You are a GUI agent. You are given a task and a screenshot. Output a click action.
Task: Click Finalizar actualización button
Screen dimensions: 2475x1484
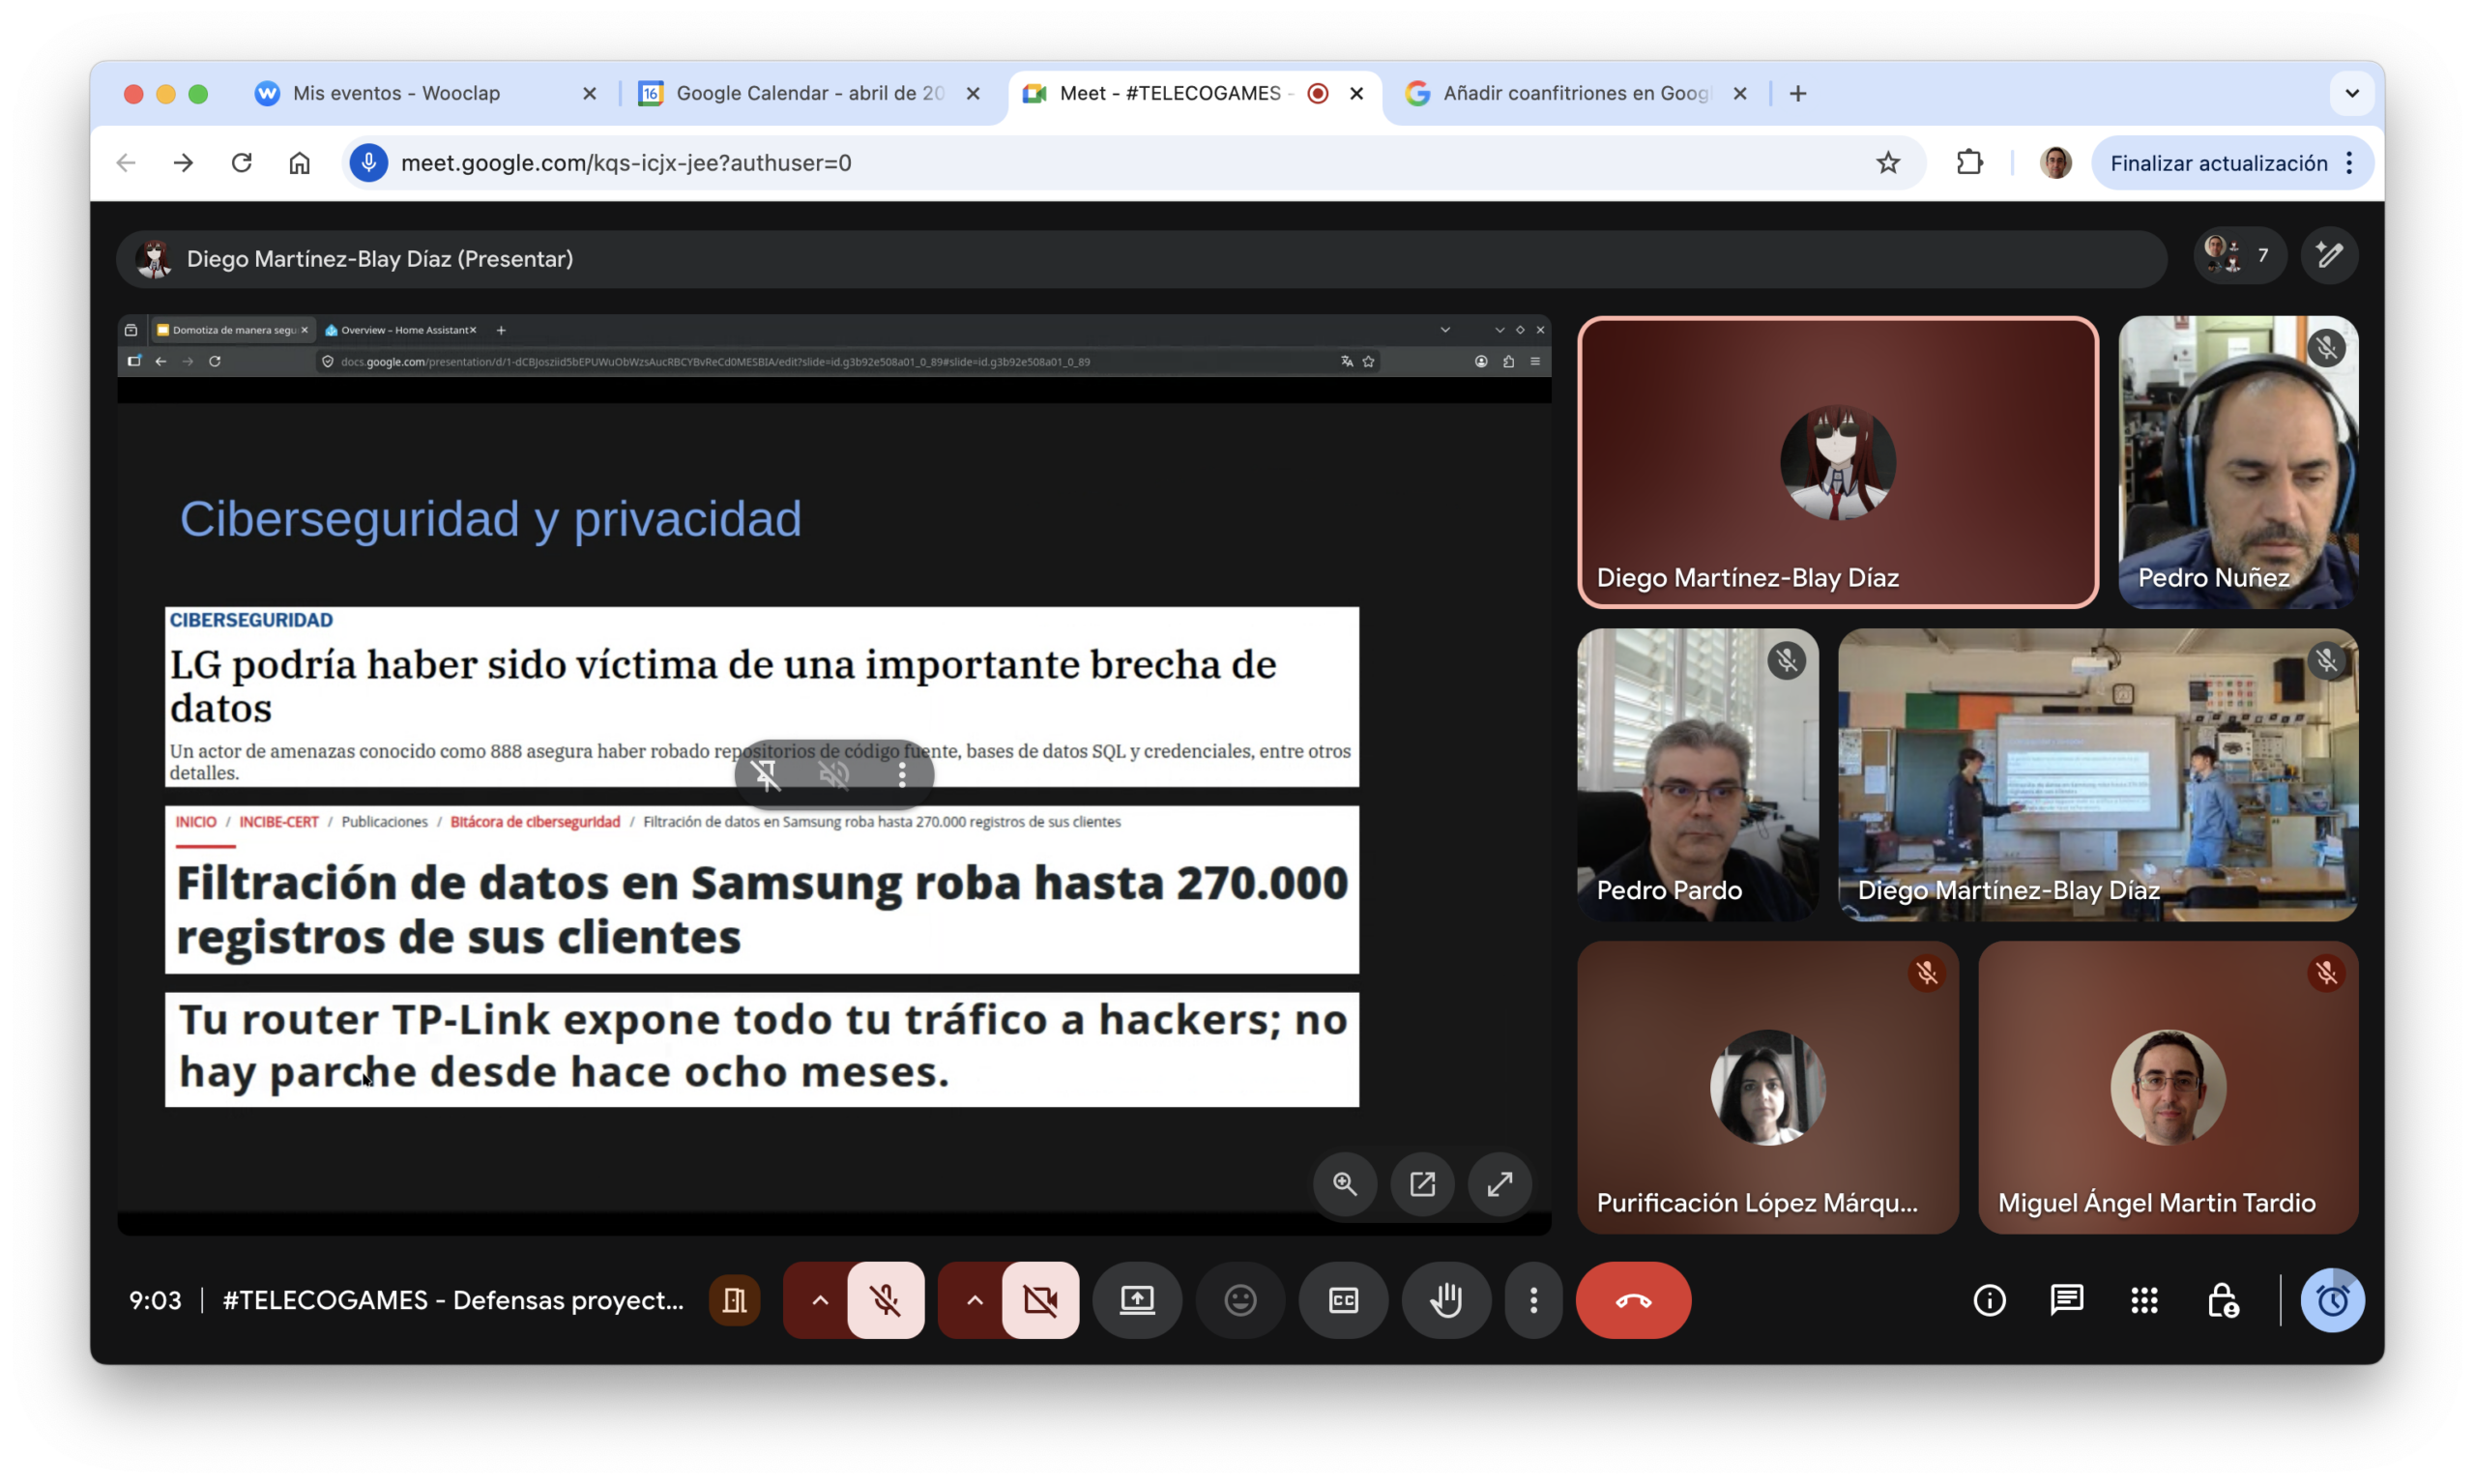point(2218,163)
